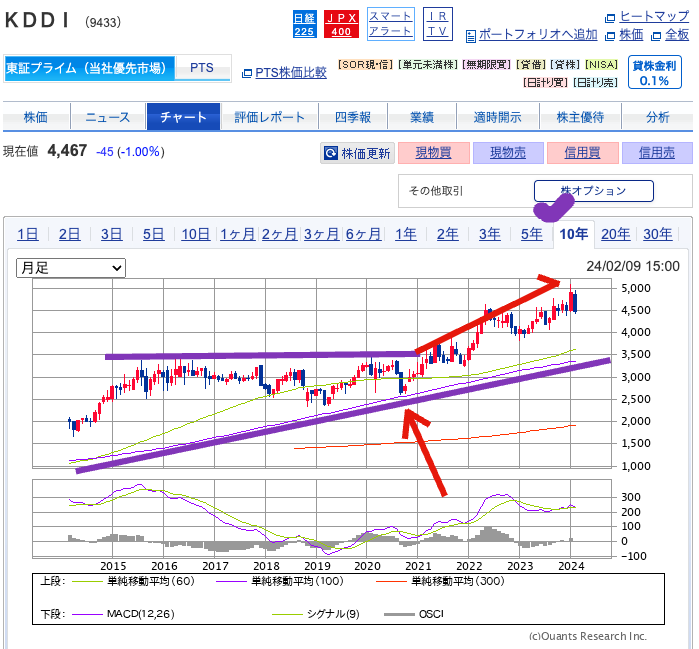
Task: Set chart period to 3ヶ月
Action: pos(321,234)
